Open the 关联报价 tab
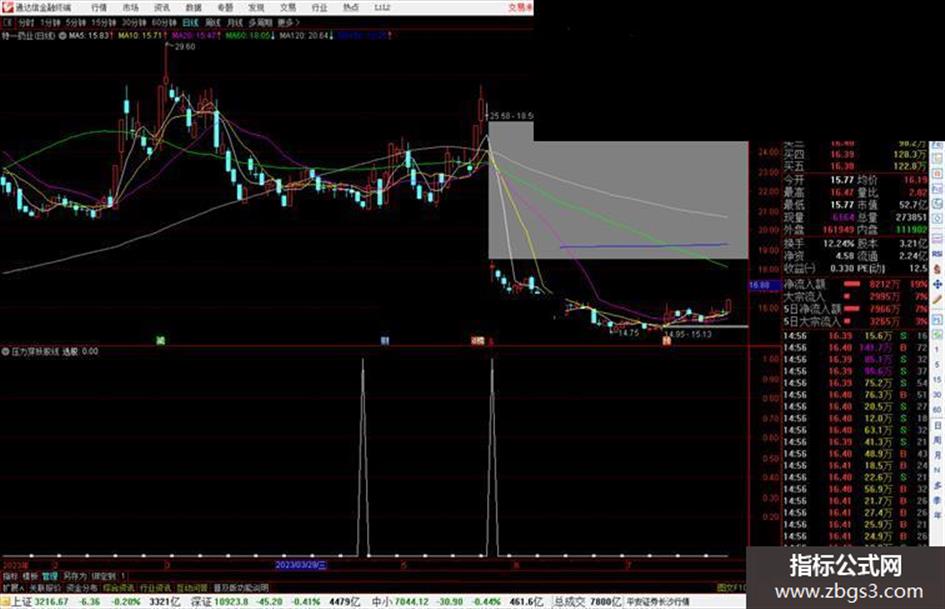The width and height of the screenshot is (945, 609). pos(45,587)
